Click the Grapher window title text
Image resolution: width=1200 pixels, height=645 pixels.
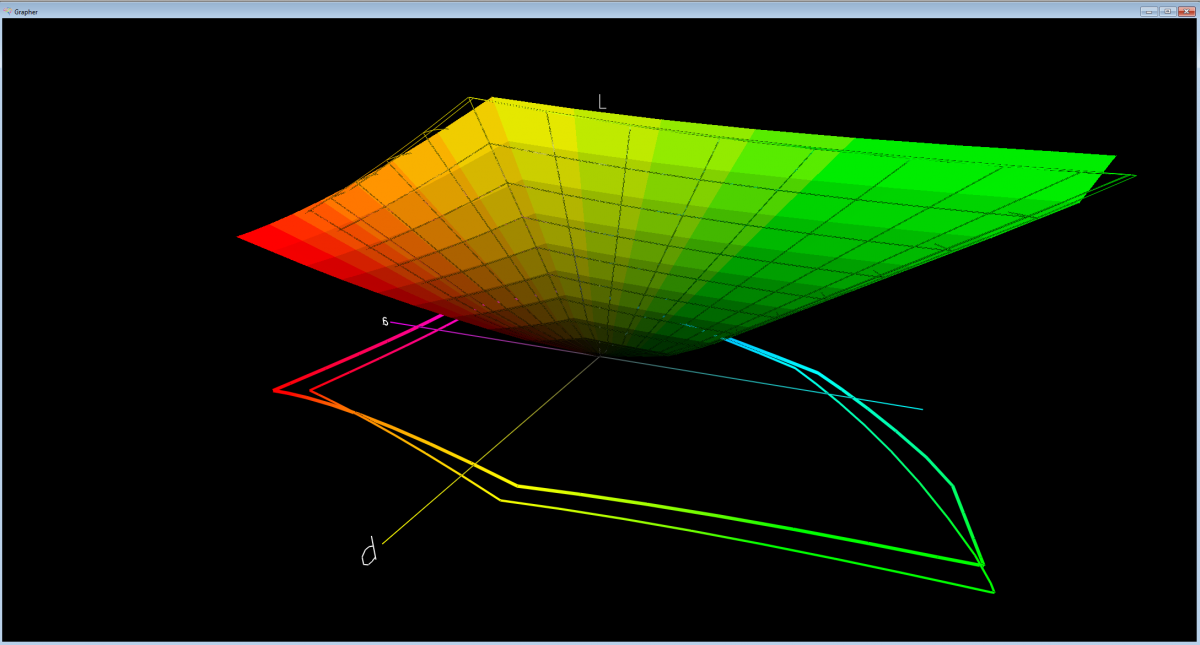coord(26,11)
